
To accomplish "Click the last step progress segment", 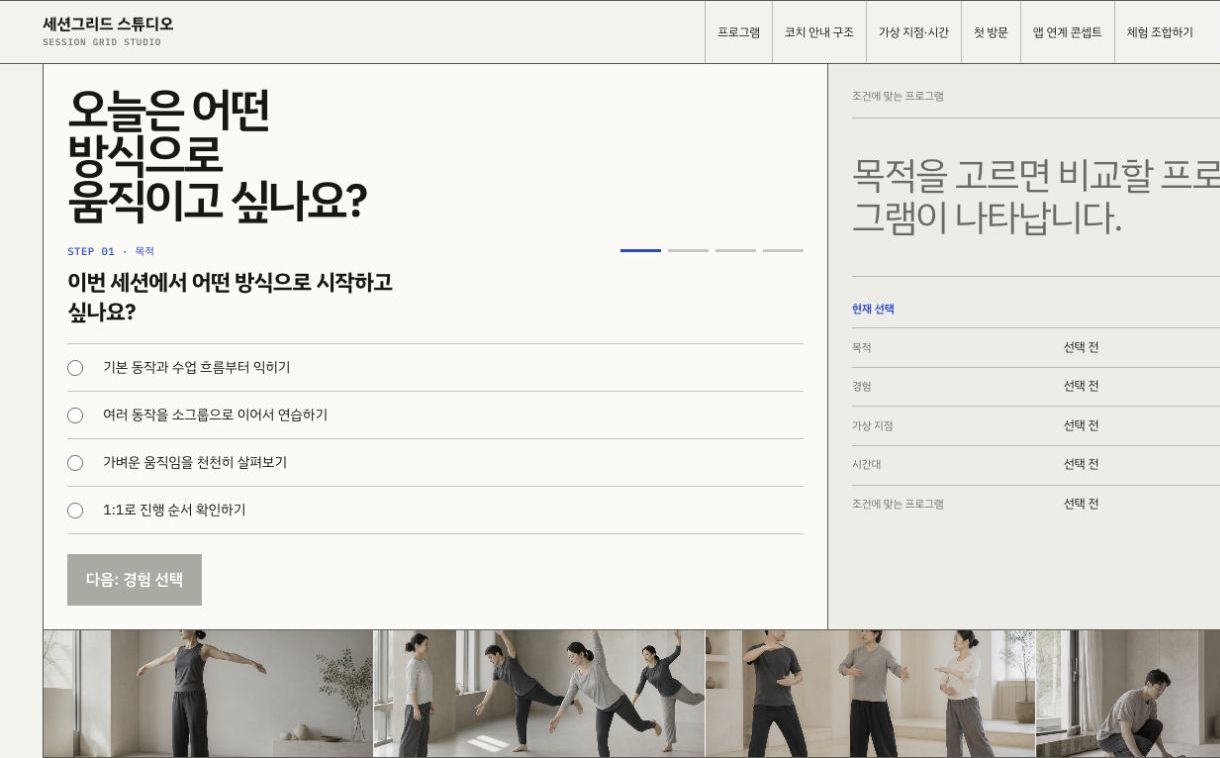I will [783, 250].
